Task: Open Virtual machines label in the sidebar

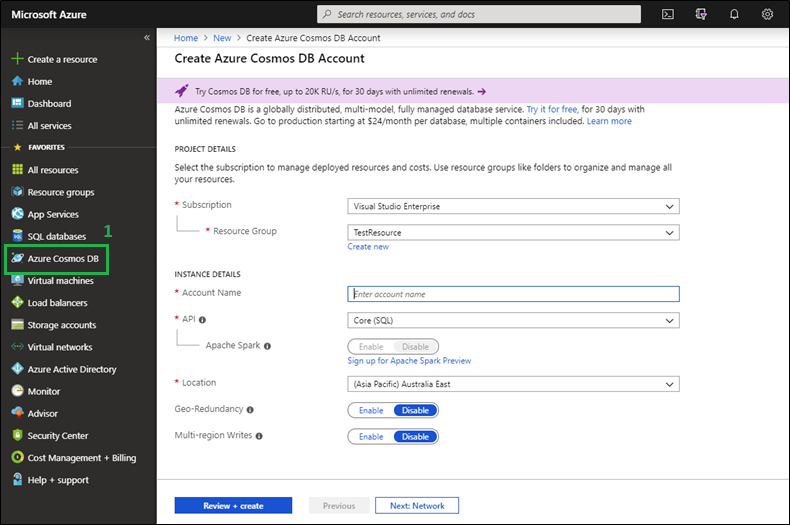Action: [60, 281]
